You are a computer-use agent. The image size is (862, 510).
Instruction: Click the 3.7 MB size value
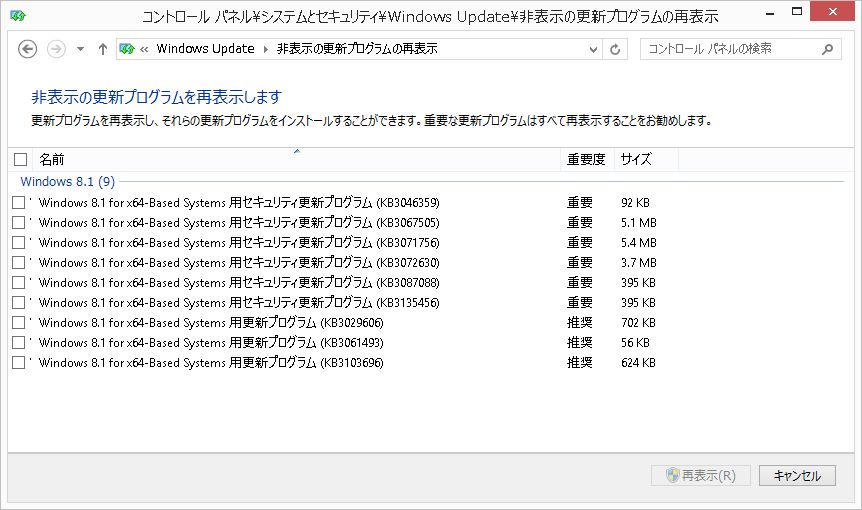pos(639,263)
